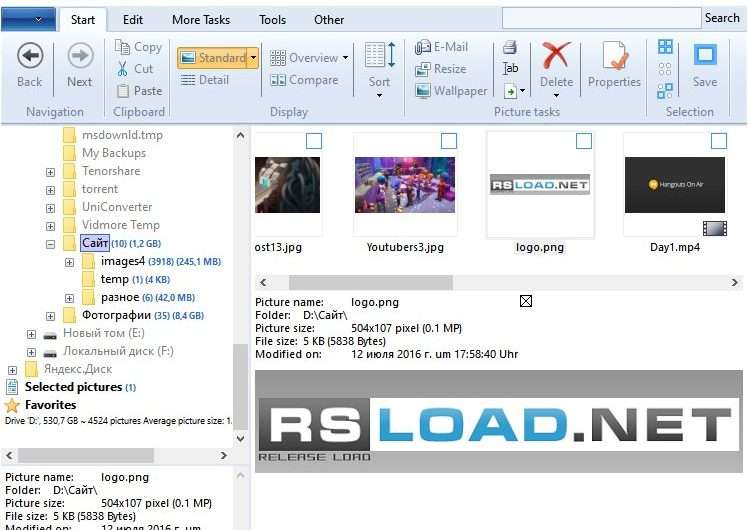Screen dimensions: 748x530
Task: Delete the selected picture
Action: pos(556,67)
